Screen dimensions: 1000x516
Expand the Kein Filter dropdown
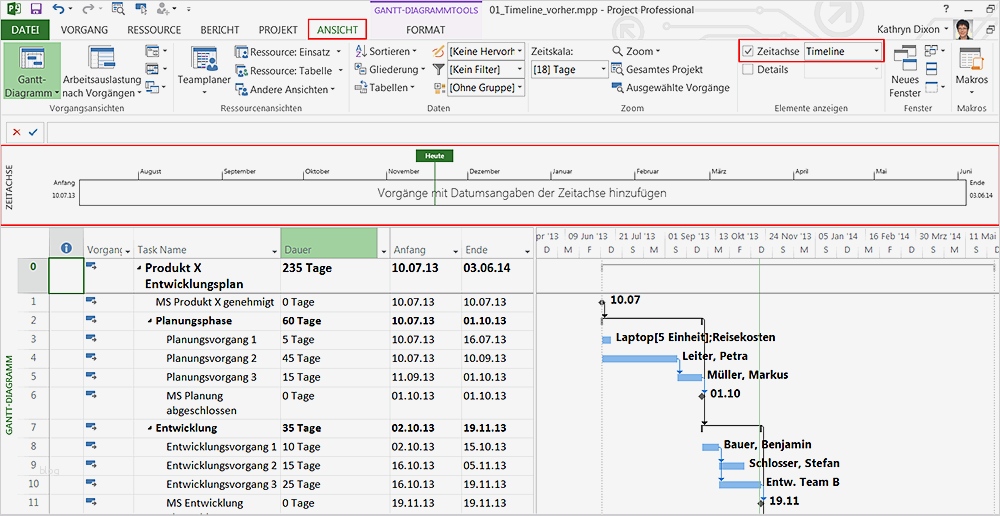519,70
